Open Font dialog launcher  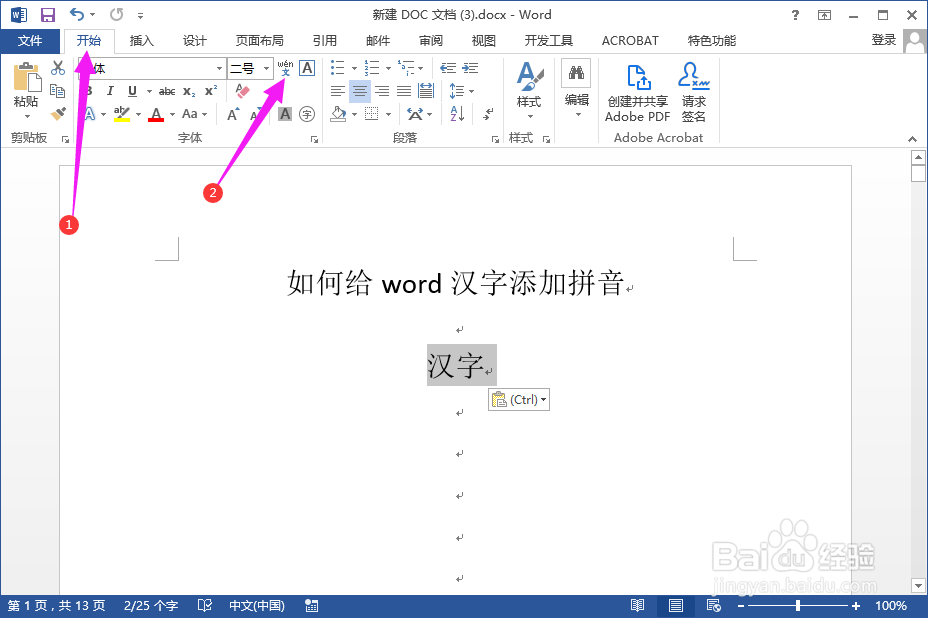point(314,140)
